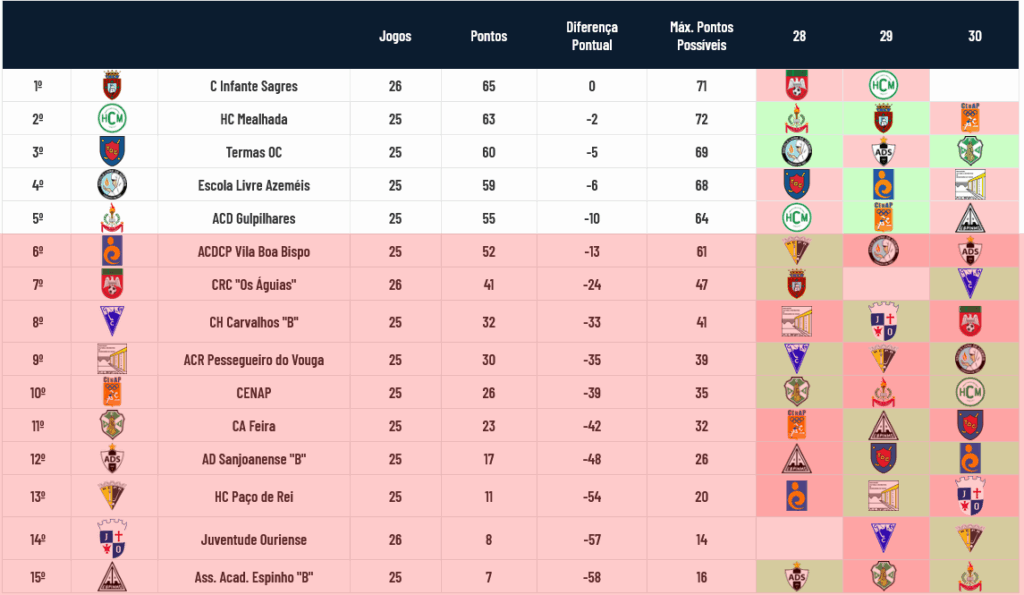Click the CRC Os Águias red crest in row 7
The image size is (1024, 595).
[x=112, y=284]
